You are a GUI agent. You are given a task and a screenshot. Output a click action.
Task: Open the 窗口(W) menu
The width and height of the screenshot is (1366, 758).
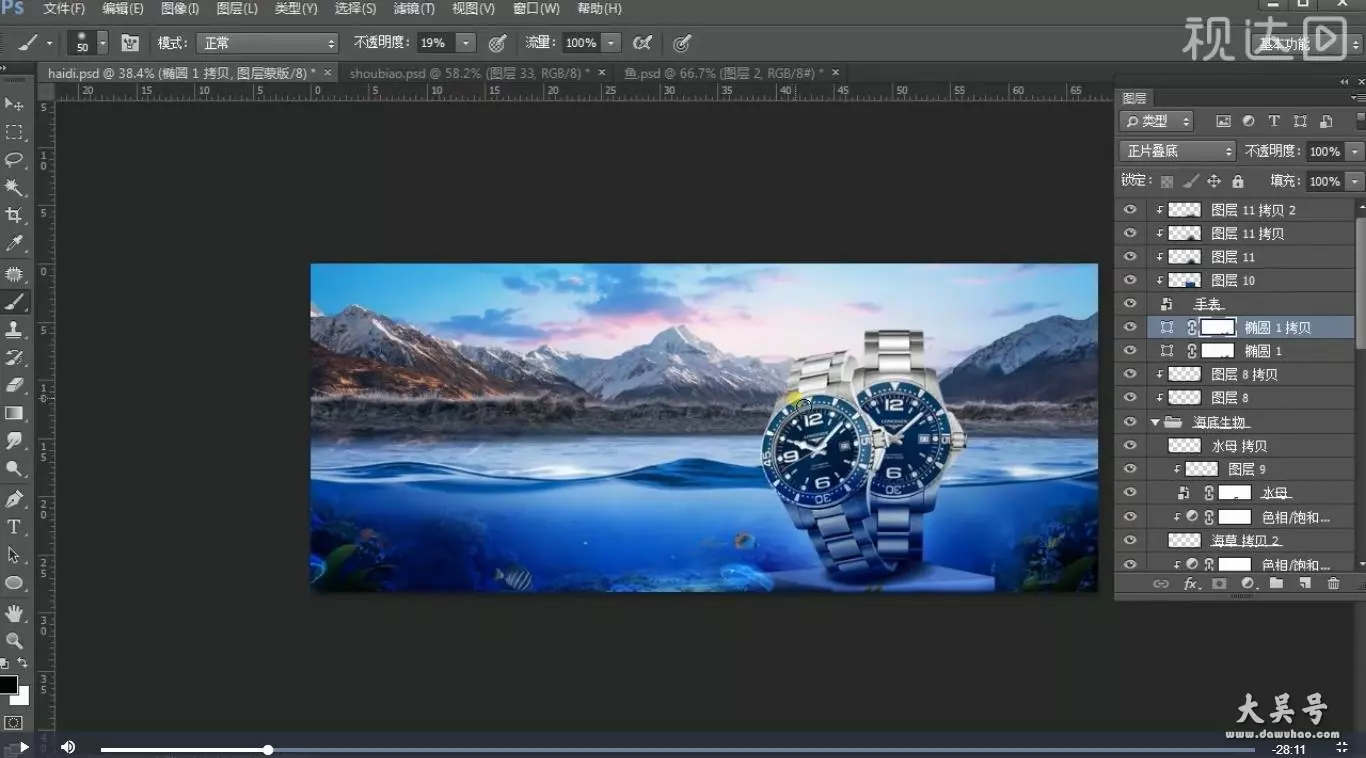point(536,8)
